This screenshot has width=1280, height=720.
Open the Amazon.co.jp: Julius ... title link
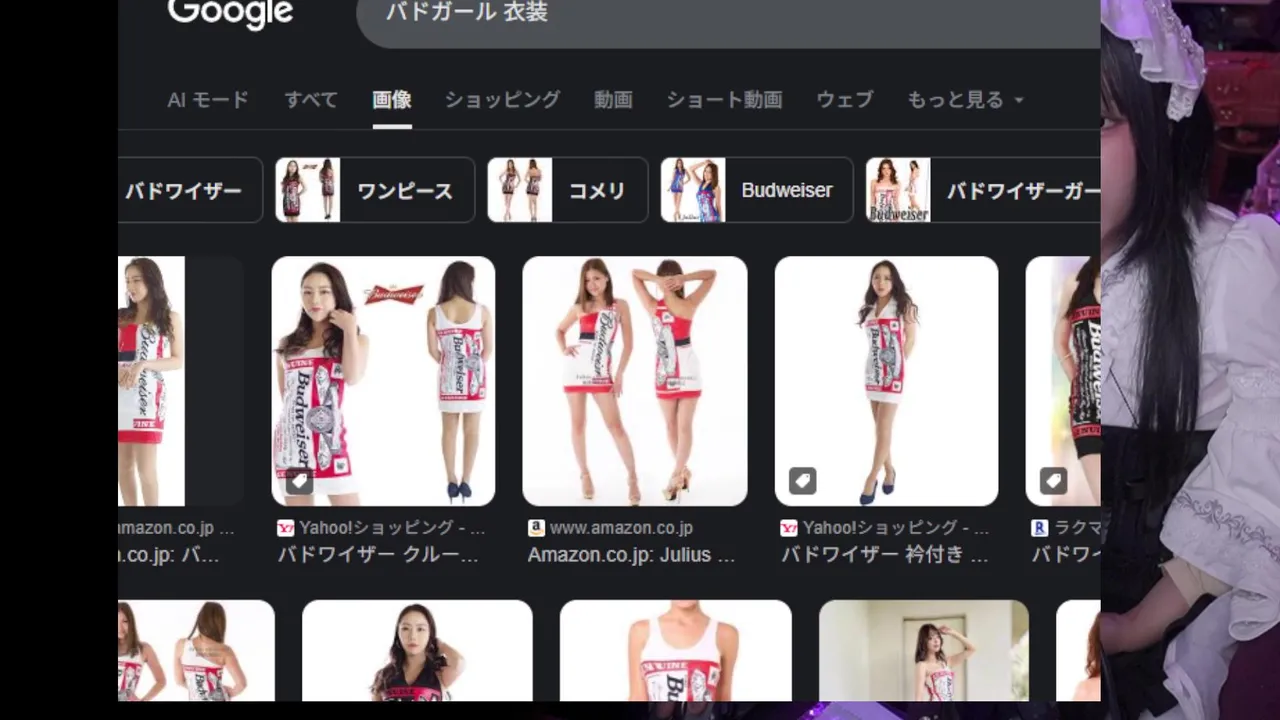pyautogui.click(x=631, y=555)
